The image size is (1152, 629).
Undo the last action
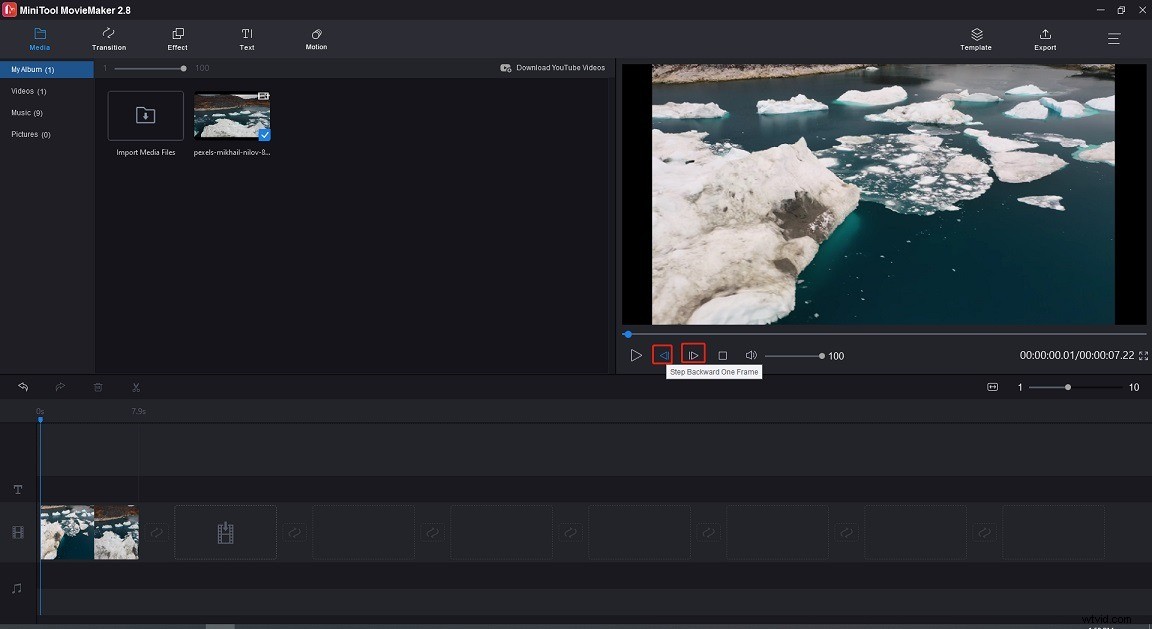pyautogui.click(x=22, y=387)
